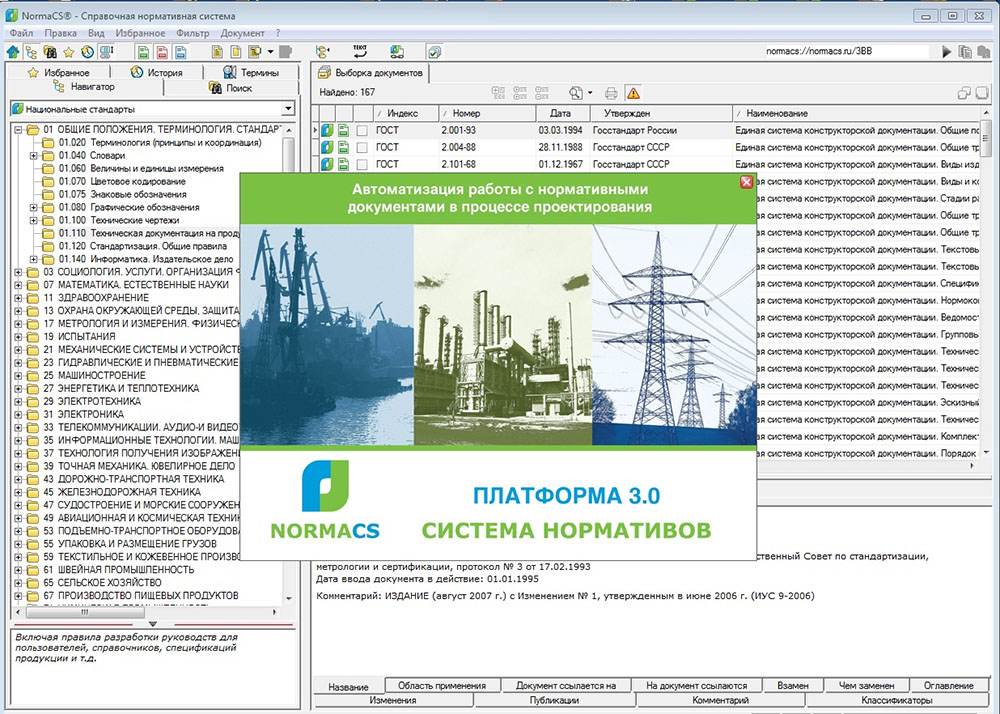Switch to the История tab
This screenshot has width=1000, height=714.
click(157, 72)
